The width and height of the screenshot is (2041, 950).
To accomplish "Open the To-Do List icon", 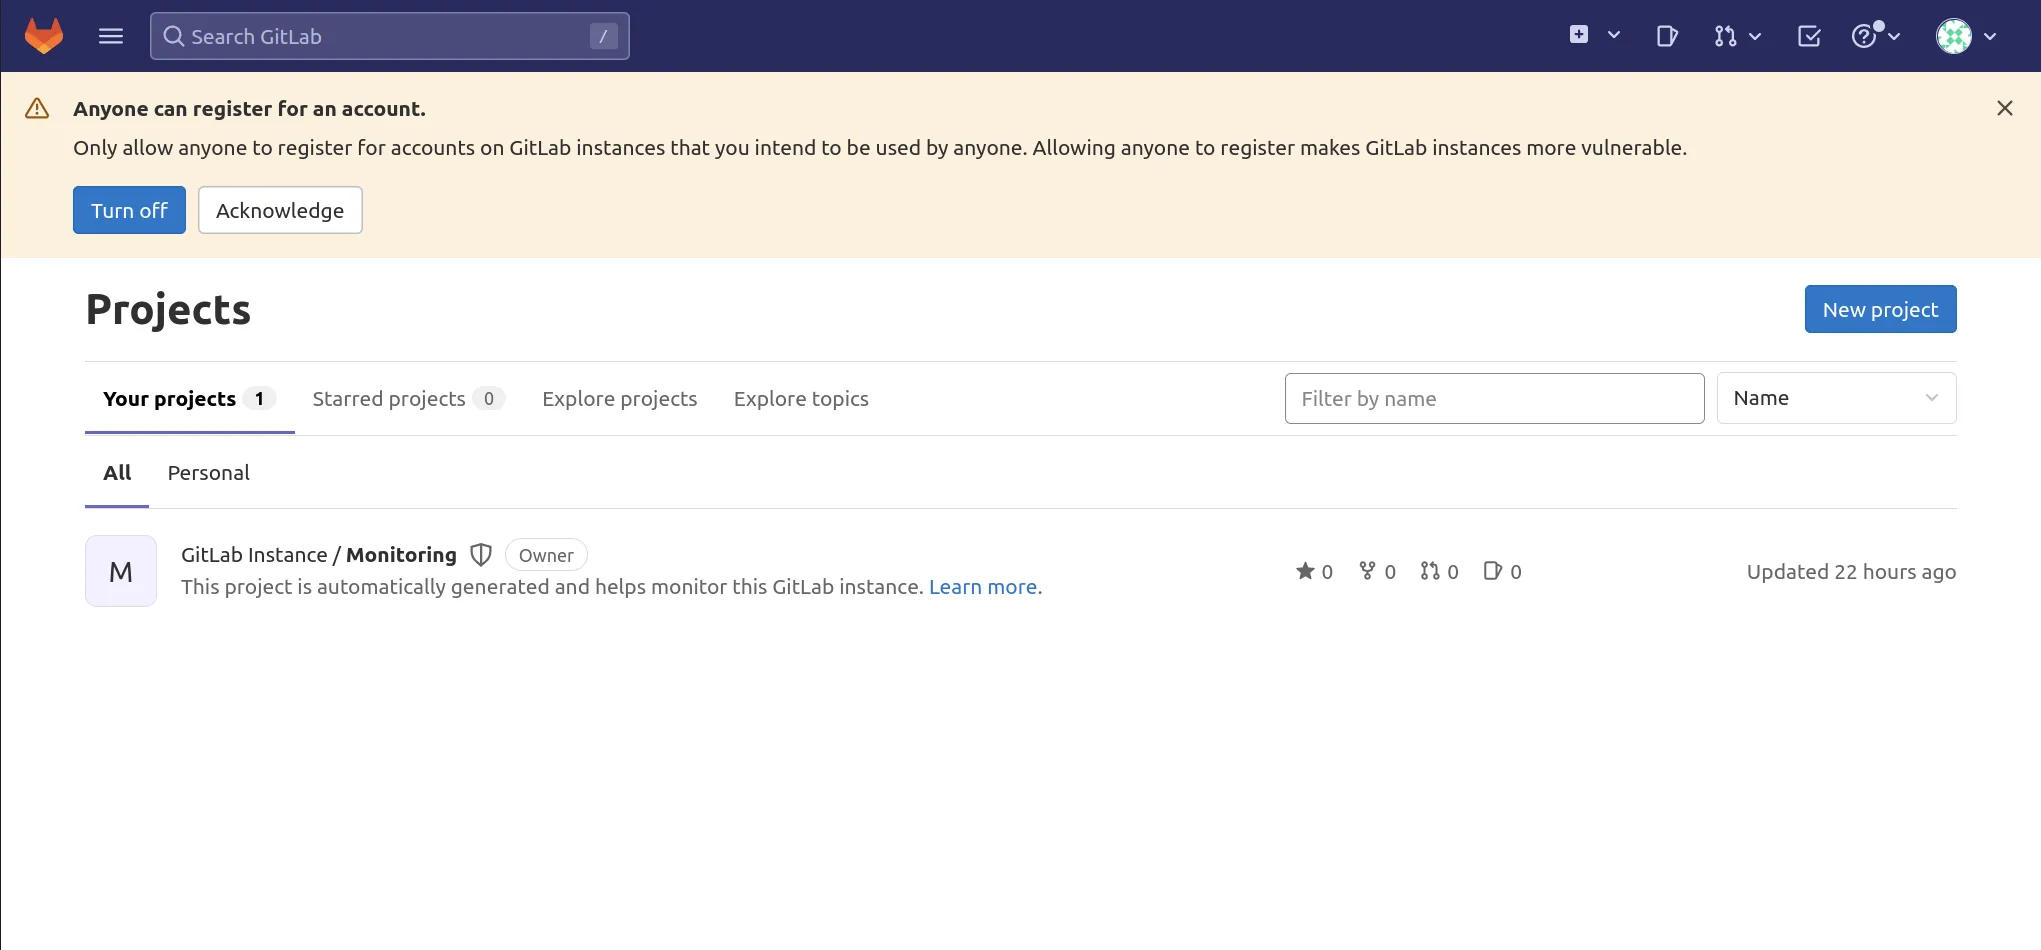I will click(1809, 36).
